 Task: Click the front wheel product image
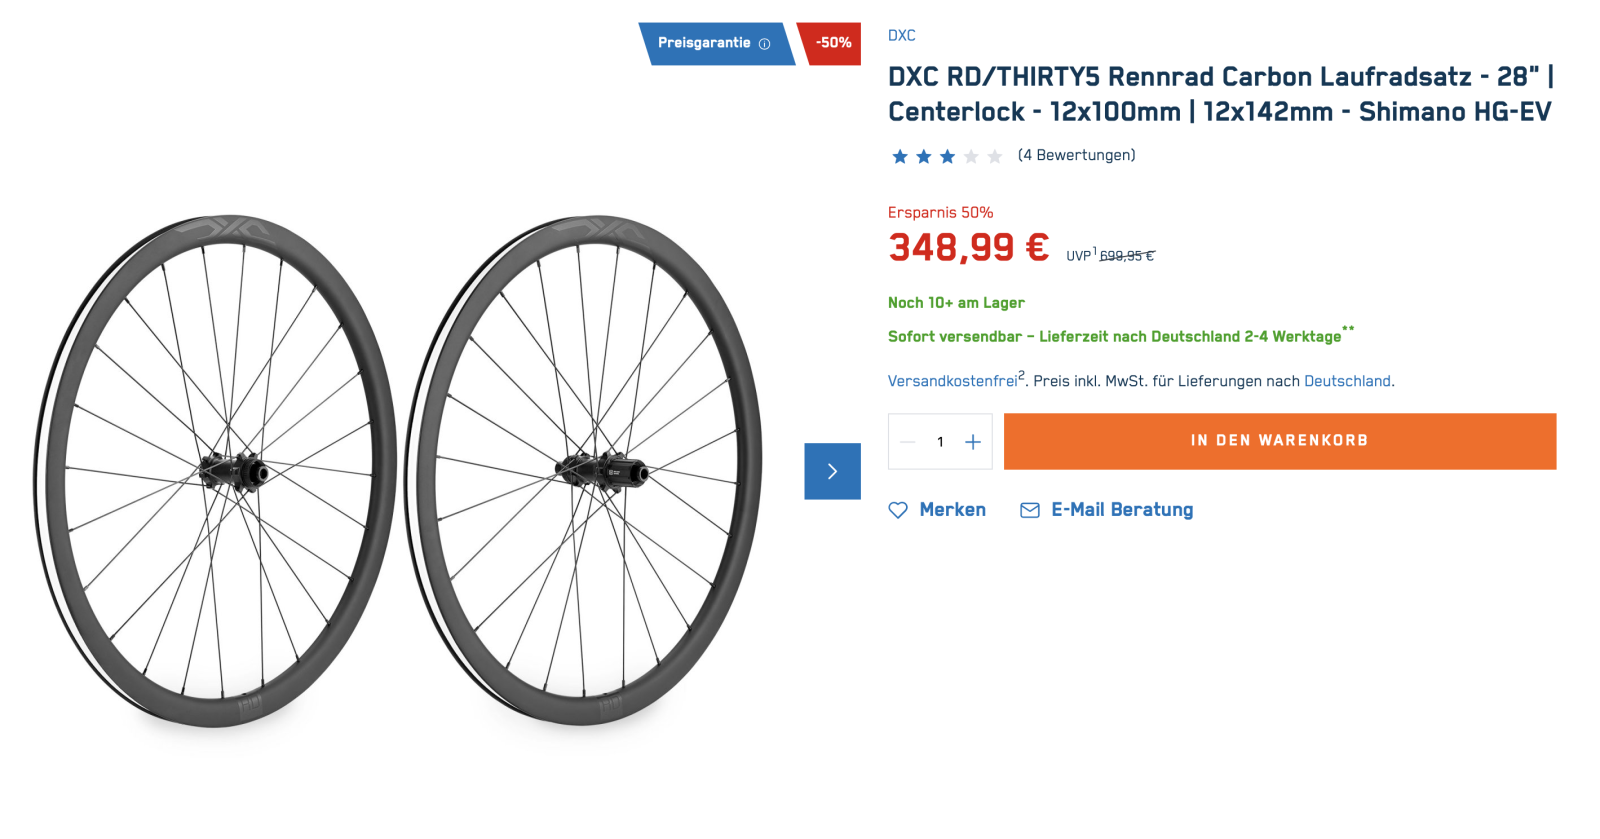tap(215, 470)
